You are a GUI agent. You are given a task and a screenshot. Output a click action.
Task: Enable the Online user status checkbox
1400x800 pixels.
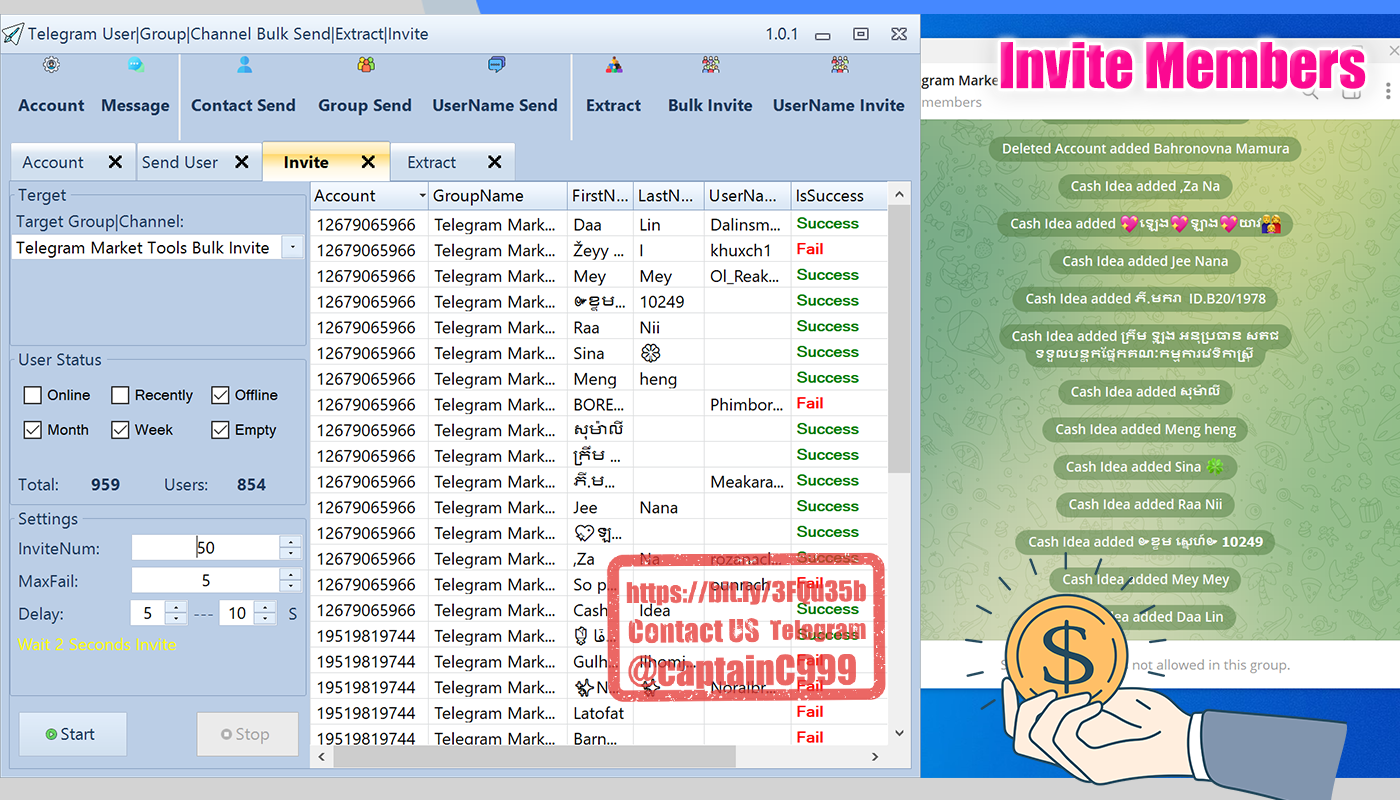tap(33, 395)
